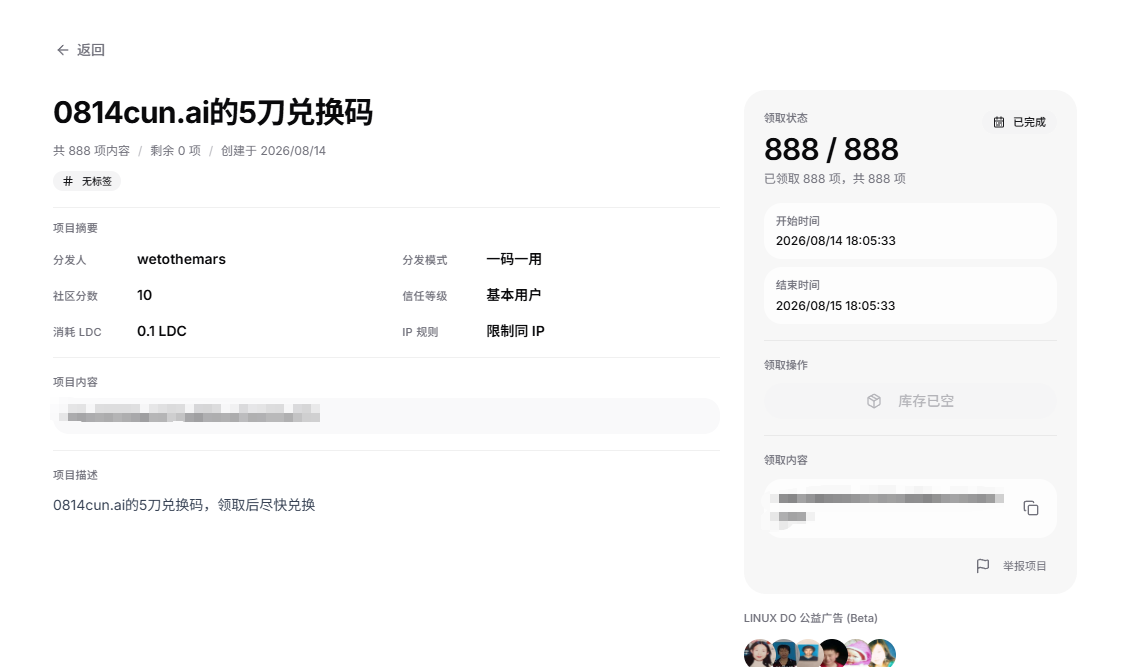Click the community score value 10
Image resolution: width=1146 pixels, height=667 pixels.
tap(144, 295)
